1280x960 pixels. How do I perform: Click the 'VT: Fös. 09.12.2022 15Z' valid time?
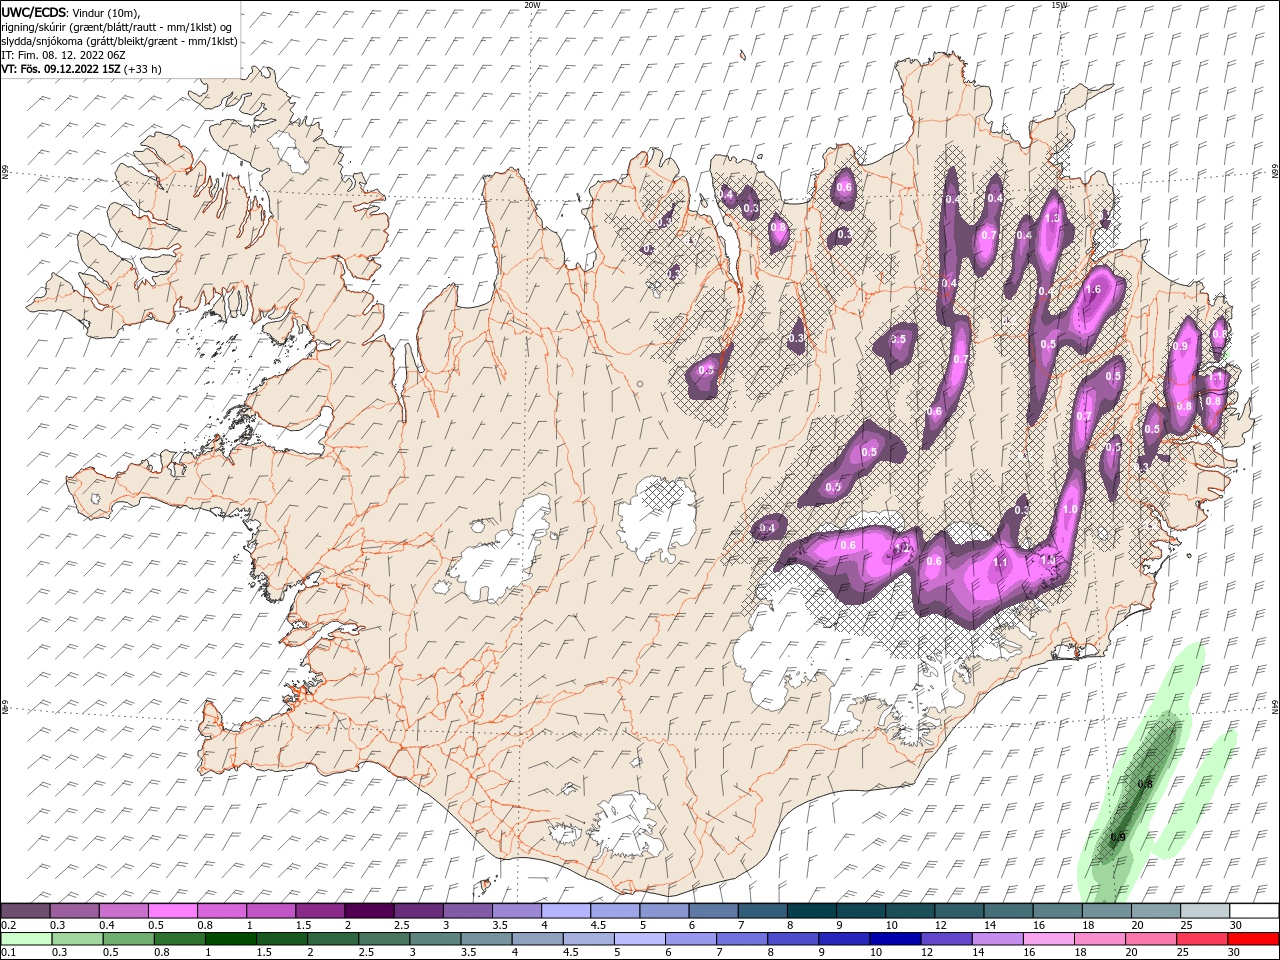[x=61, y=69]
